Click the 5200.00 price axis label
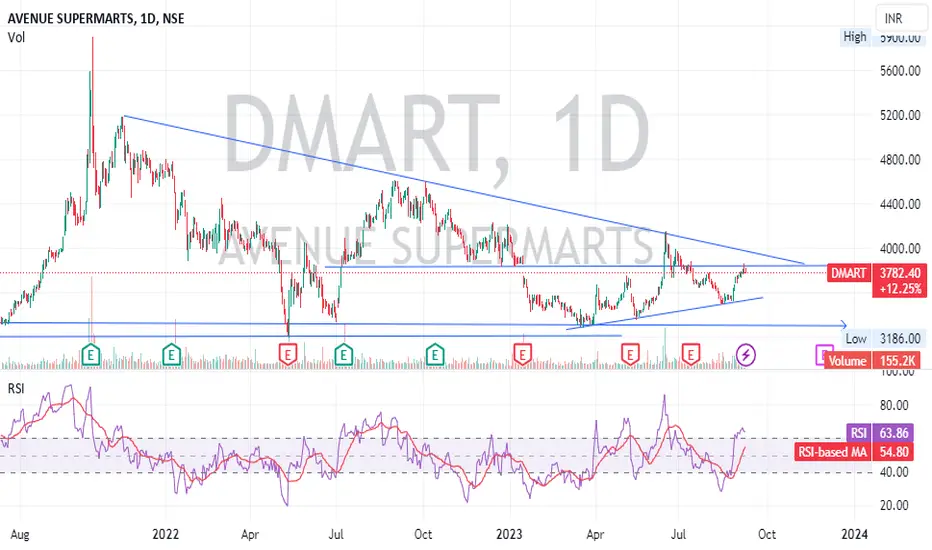 click(900, 115)
